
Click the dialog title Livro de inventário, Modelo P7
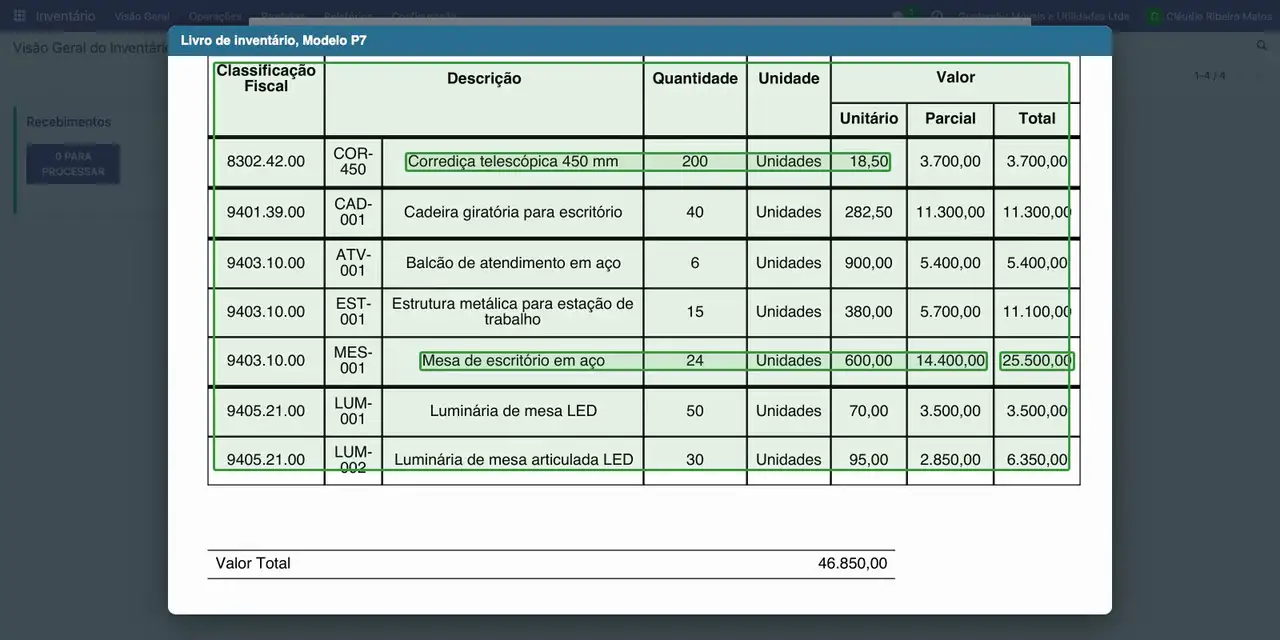274,41
